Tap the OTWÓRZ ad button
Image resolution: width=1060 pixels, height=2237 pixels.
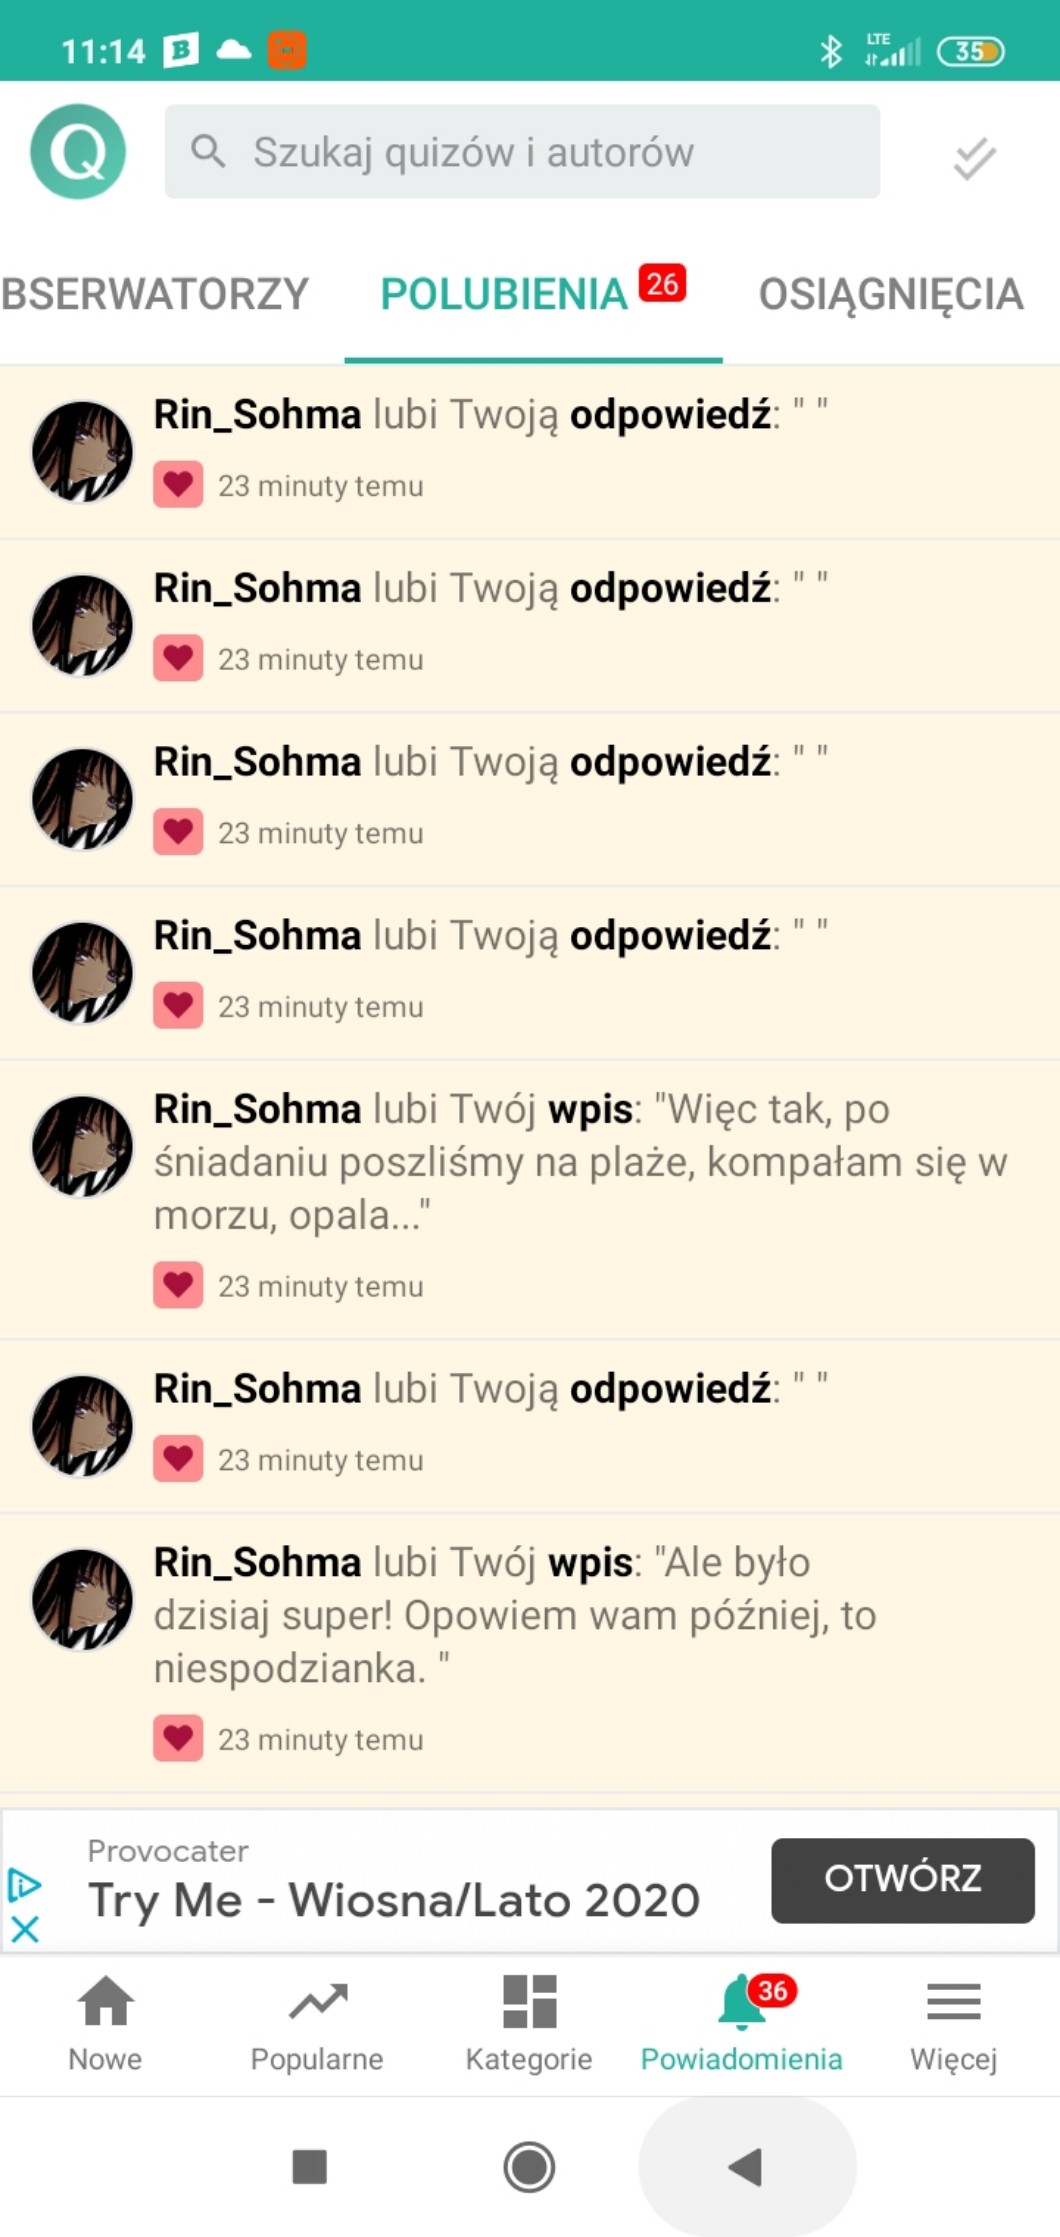[902, 1879]
